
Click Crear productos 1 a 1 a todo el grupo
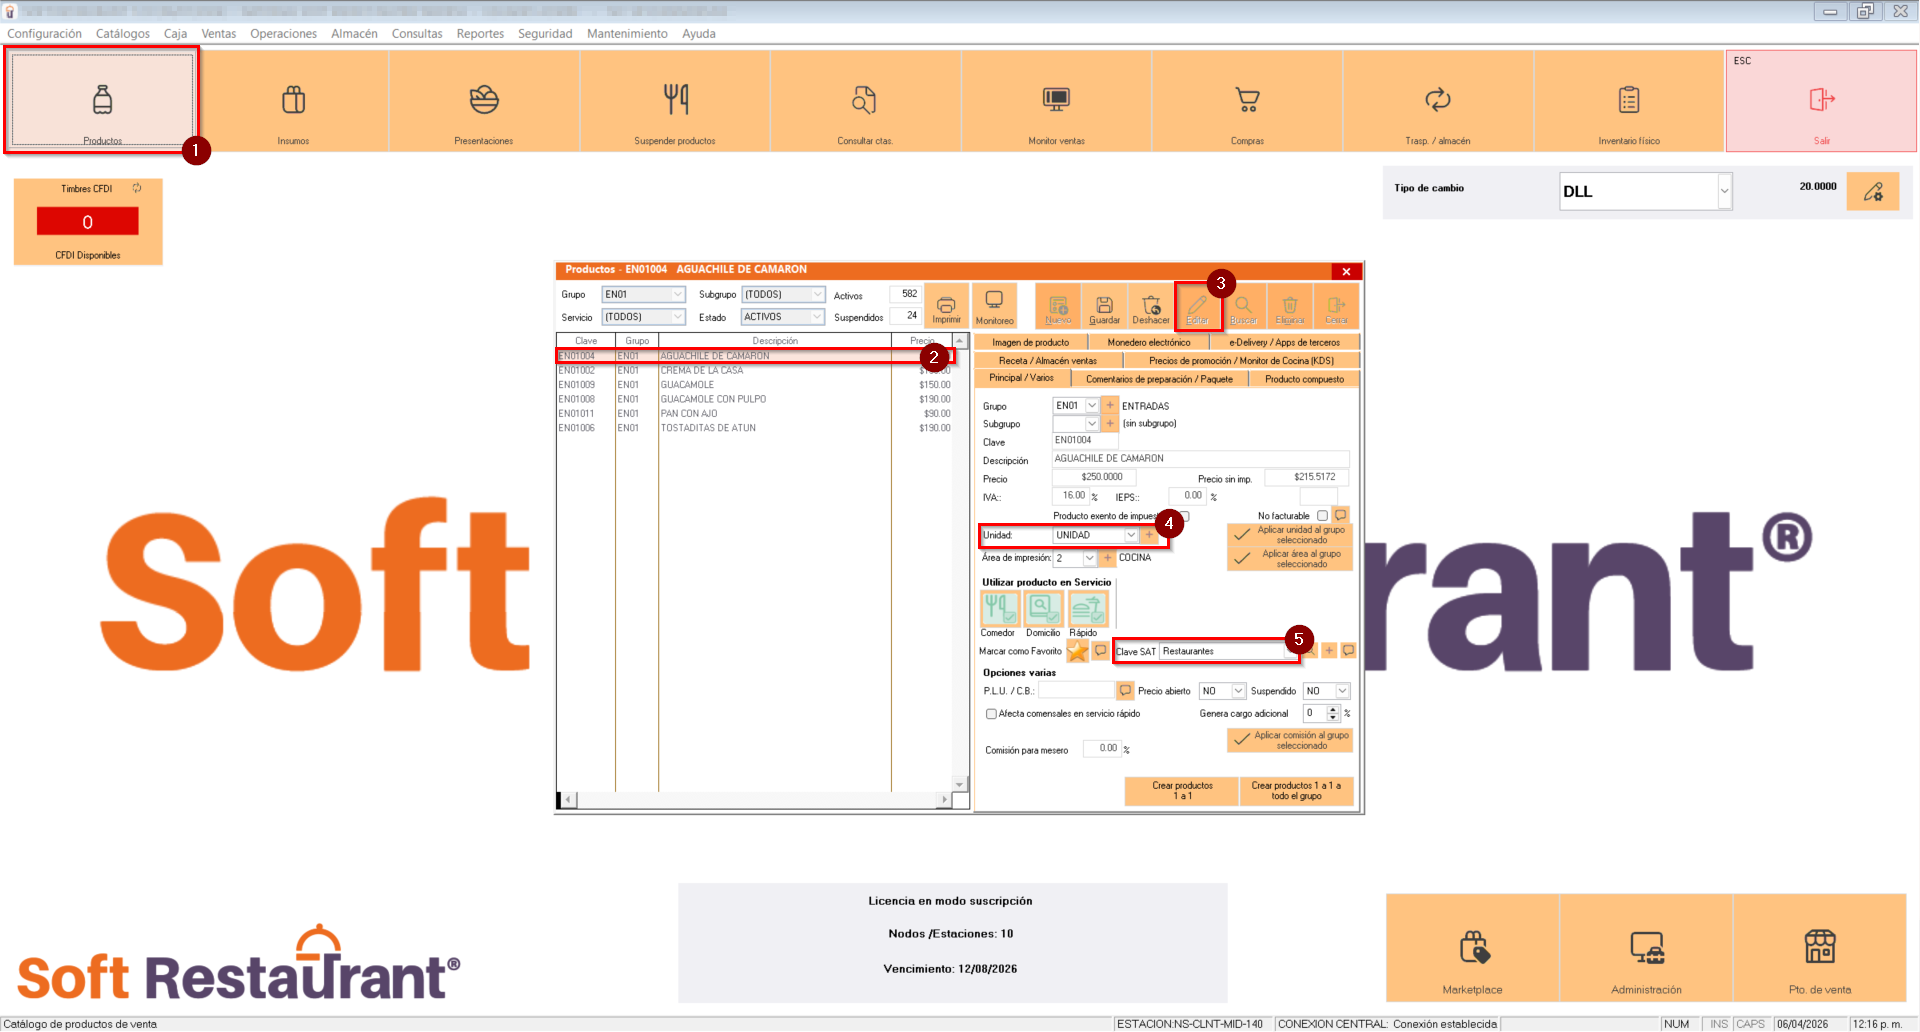click(x=1296, y=791)
